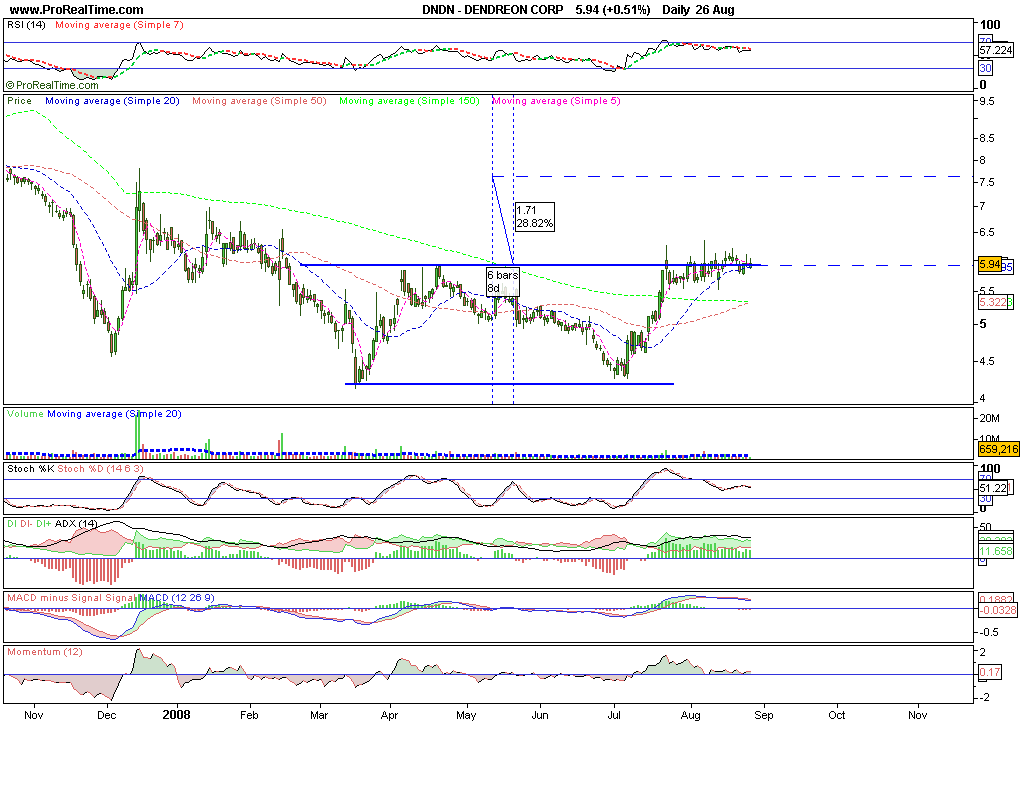Select the Stoch %K label
The image size is (1024, 800).
pos(31,468)
